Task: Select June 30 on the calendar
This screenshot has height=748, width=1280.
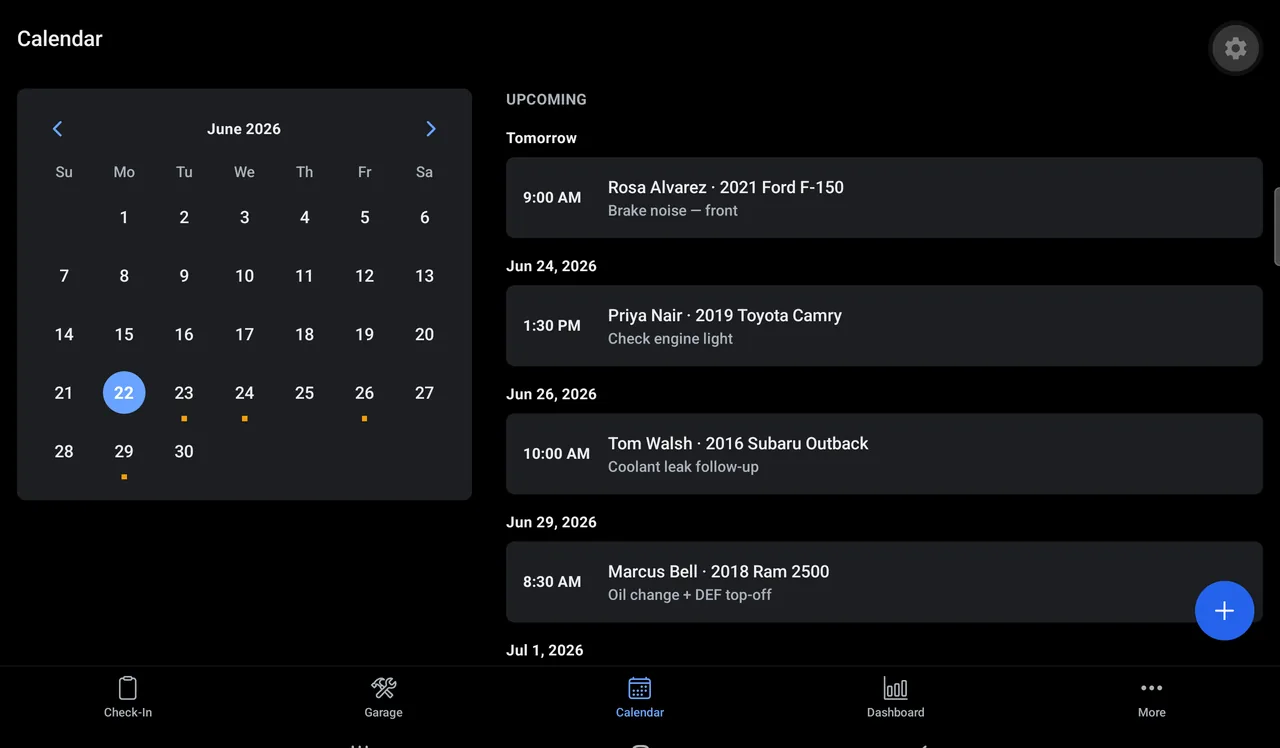Action: pyautogui.click(x=184, y=452)
